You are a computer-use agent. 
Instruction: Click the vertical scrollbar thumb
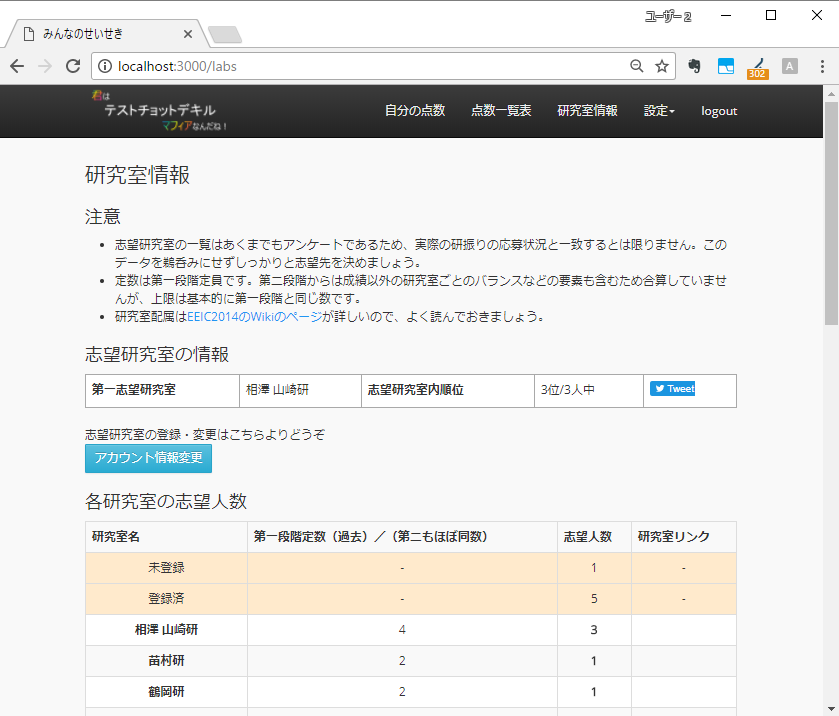point(831,213)
